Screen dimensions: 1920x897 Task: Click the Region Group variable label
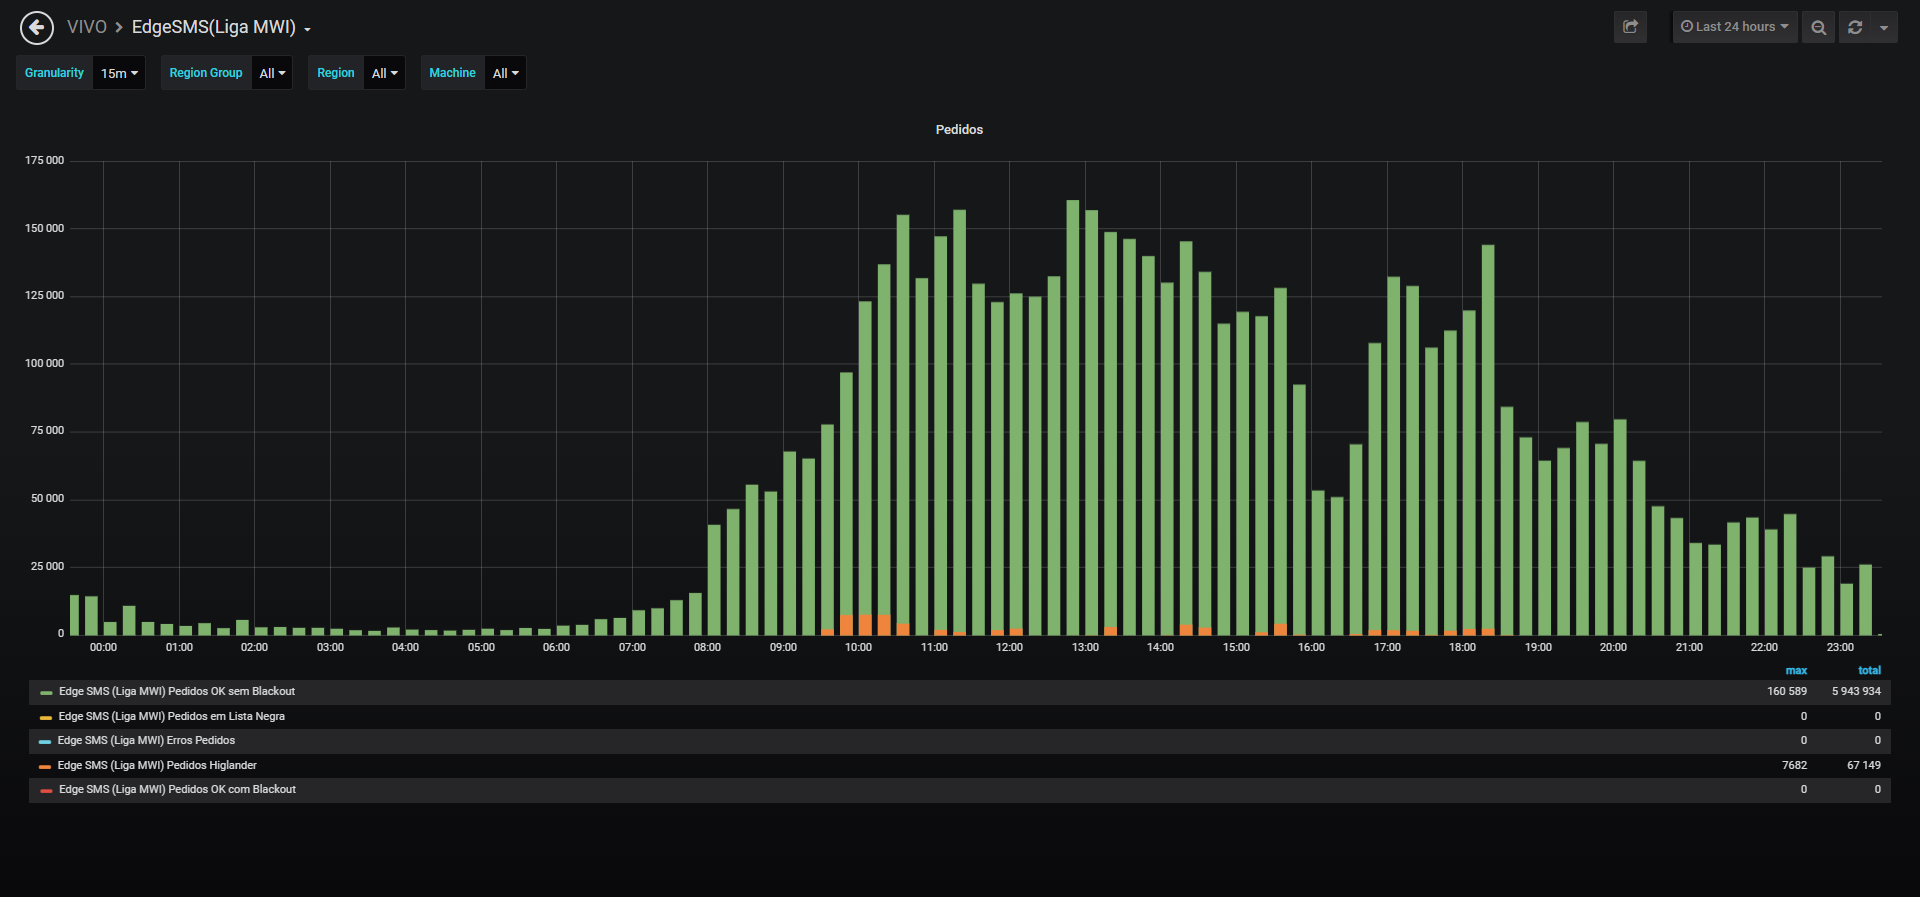tap(206, 73)
